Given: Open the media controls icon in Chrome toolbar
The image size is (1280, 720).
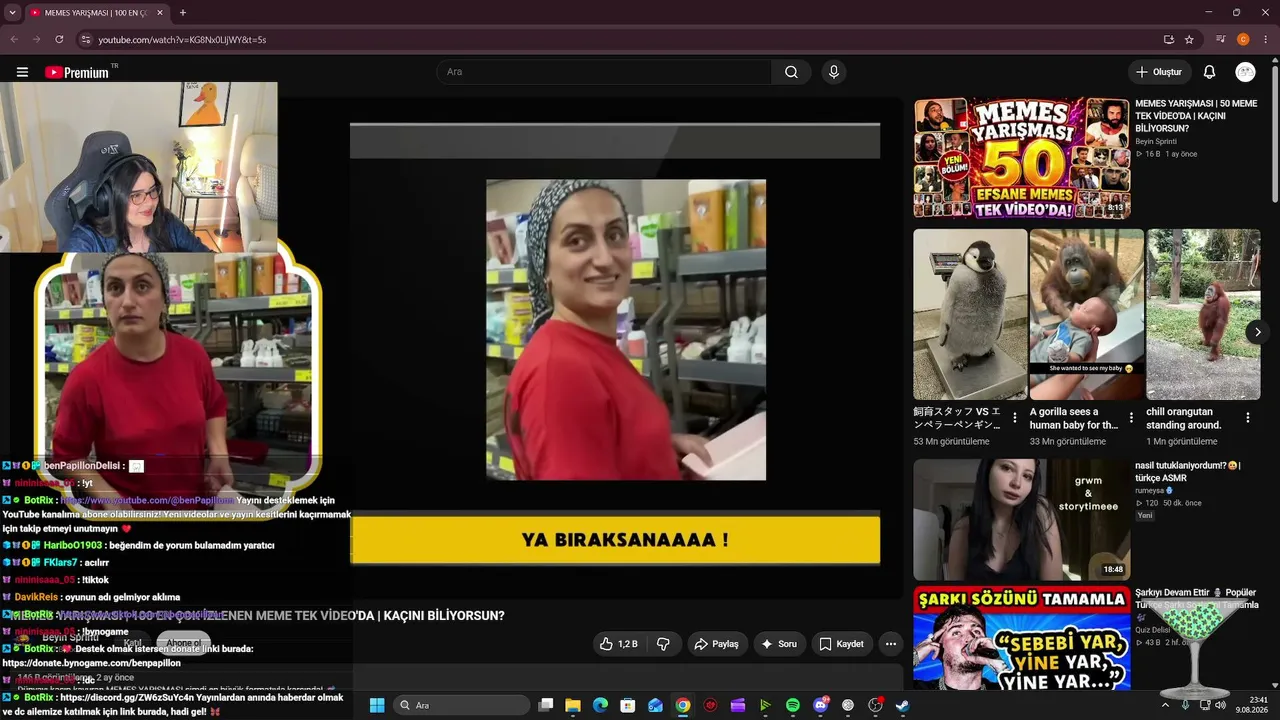Looking at the screenshot, I should pos(1220,40).
